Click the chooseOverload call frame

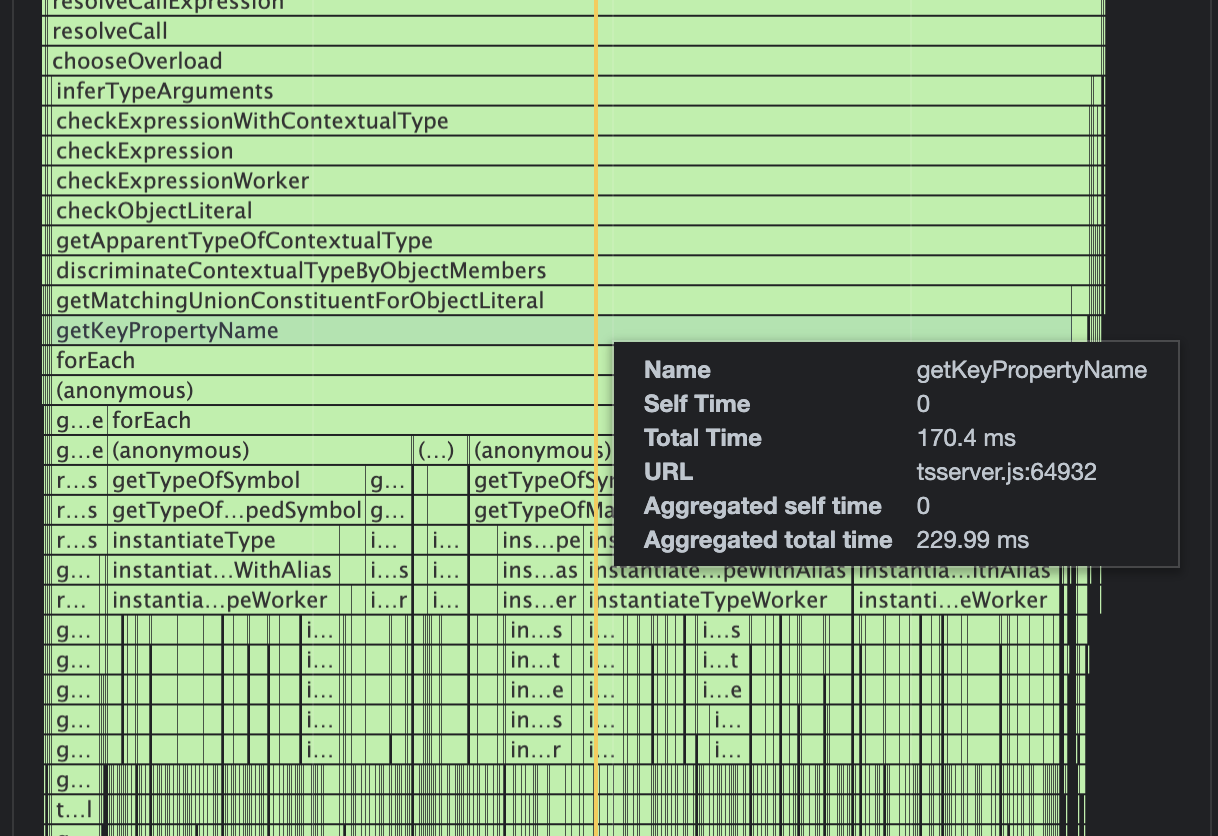coord(300,61)
